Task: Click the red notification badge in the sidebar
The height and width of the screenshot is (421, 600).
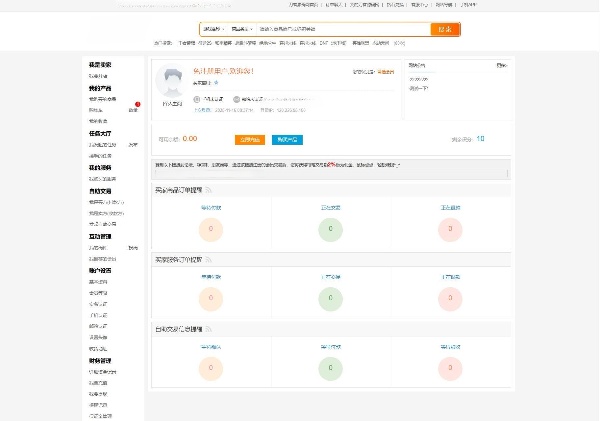Action: click(138, 104)
